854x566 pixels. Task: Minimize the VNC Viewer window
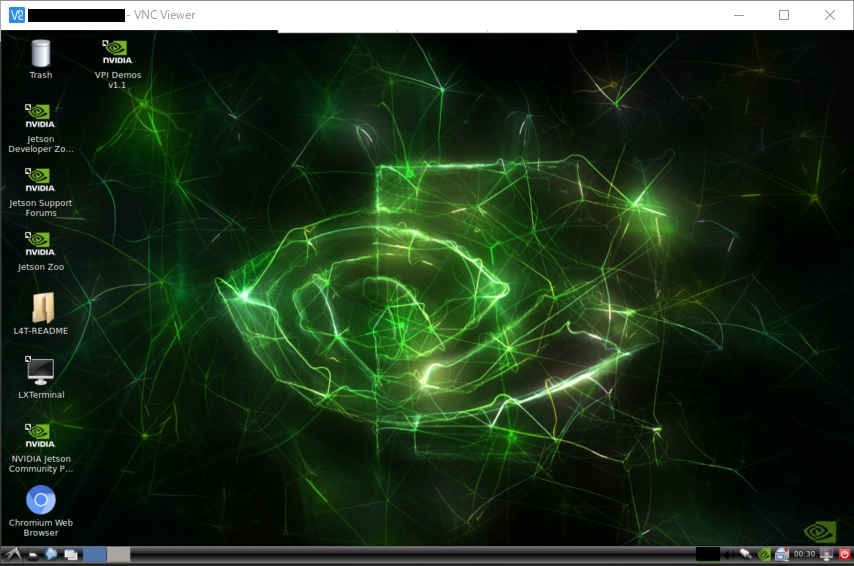tap(739, 15)
